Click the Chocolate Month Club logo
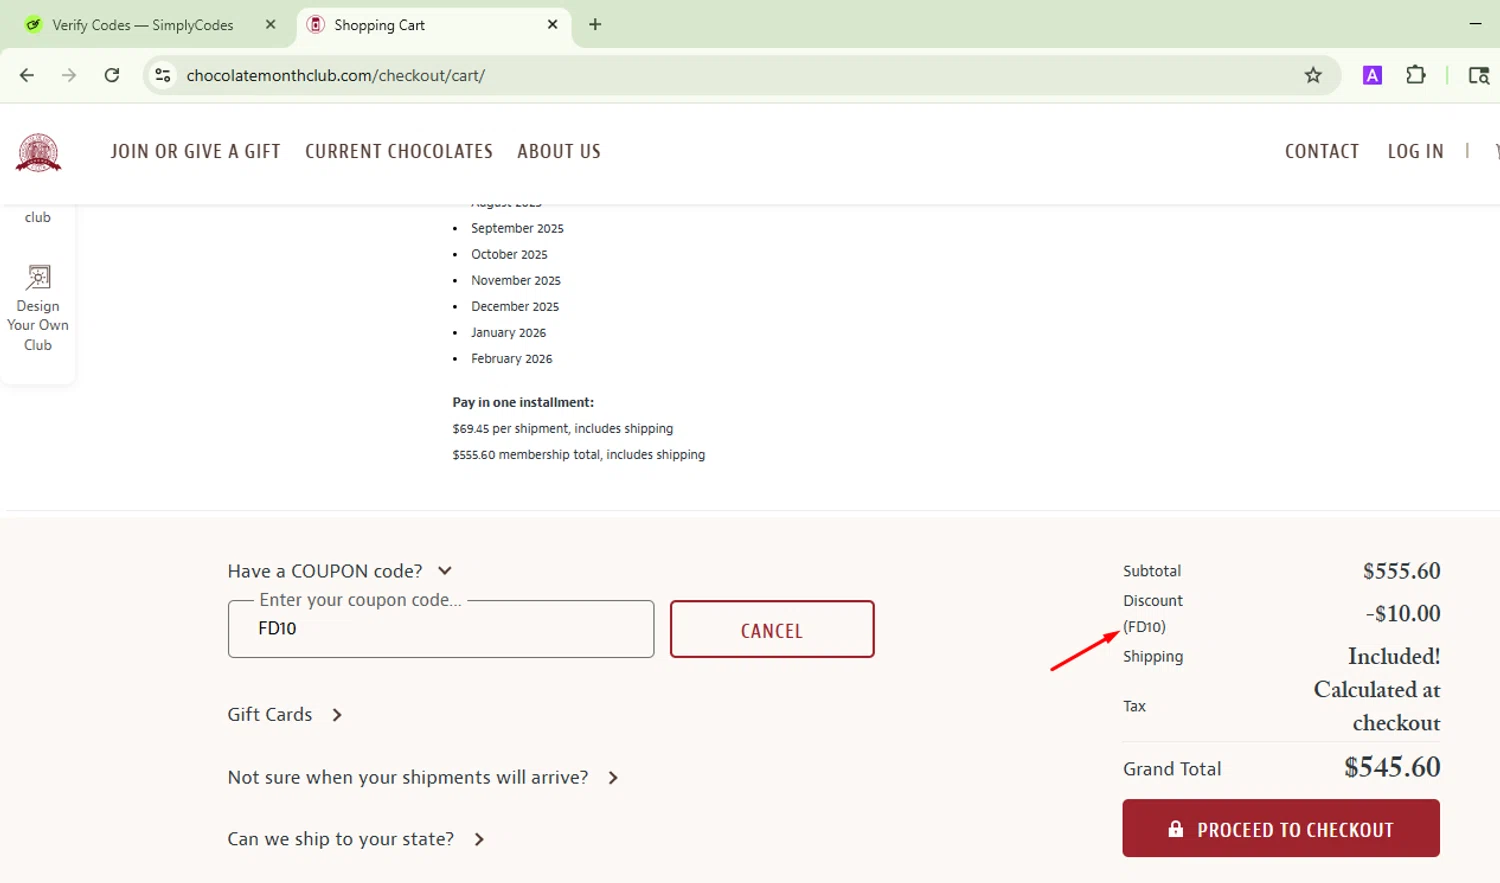The height and width of the screenshot is (883, 1500). click(39, 153)
